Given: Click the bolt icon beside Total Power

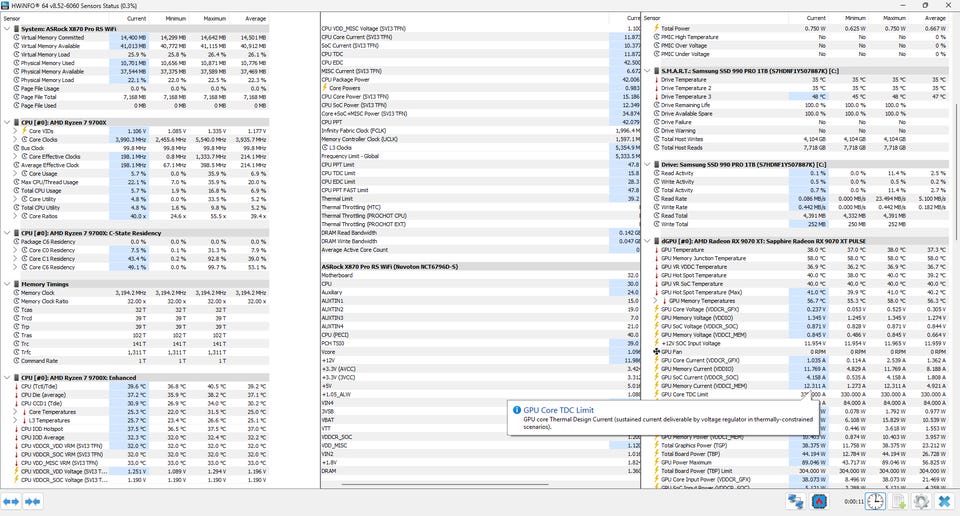Looking at the screenshot, I should coord(656,28).
